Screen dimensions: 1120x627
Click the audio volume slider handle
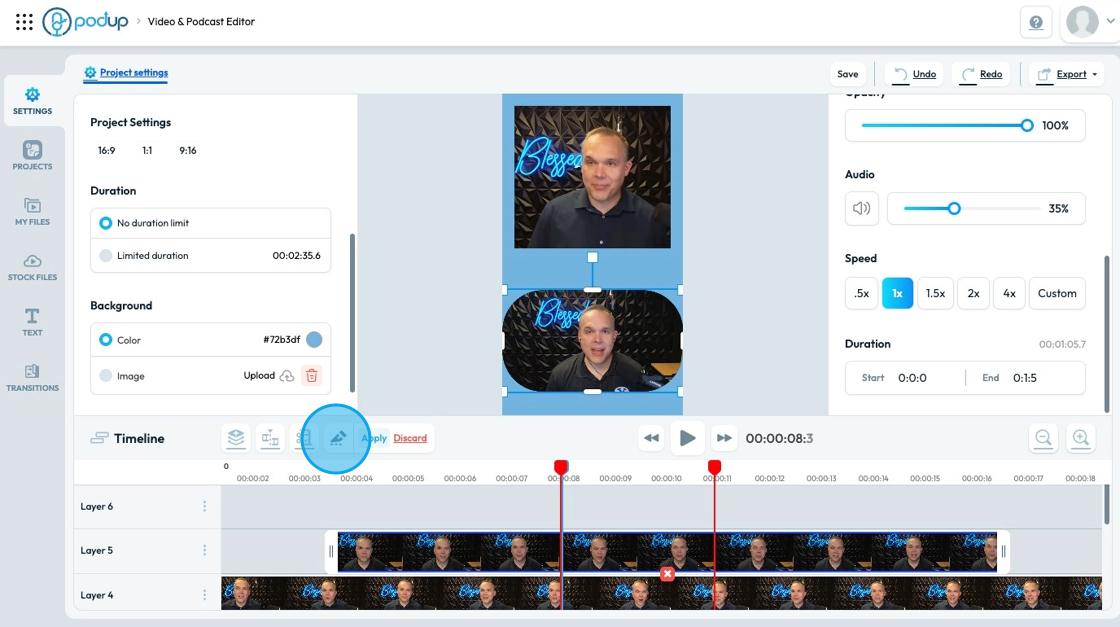click(954, 209)
